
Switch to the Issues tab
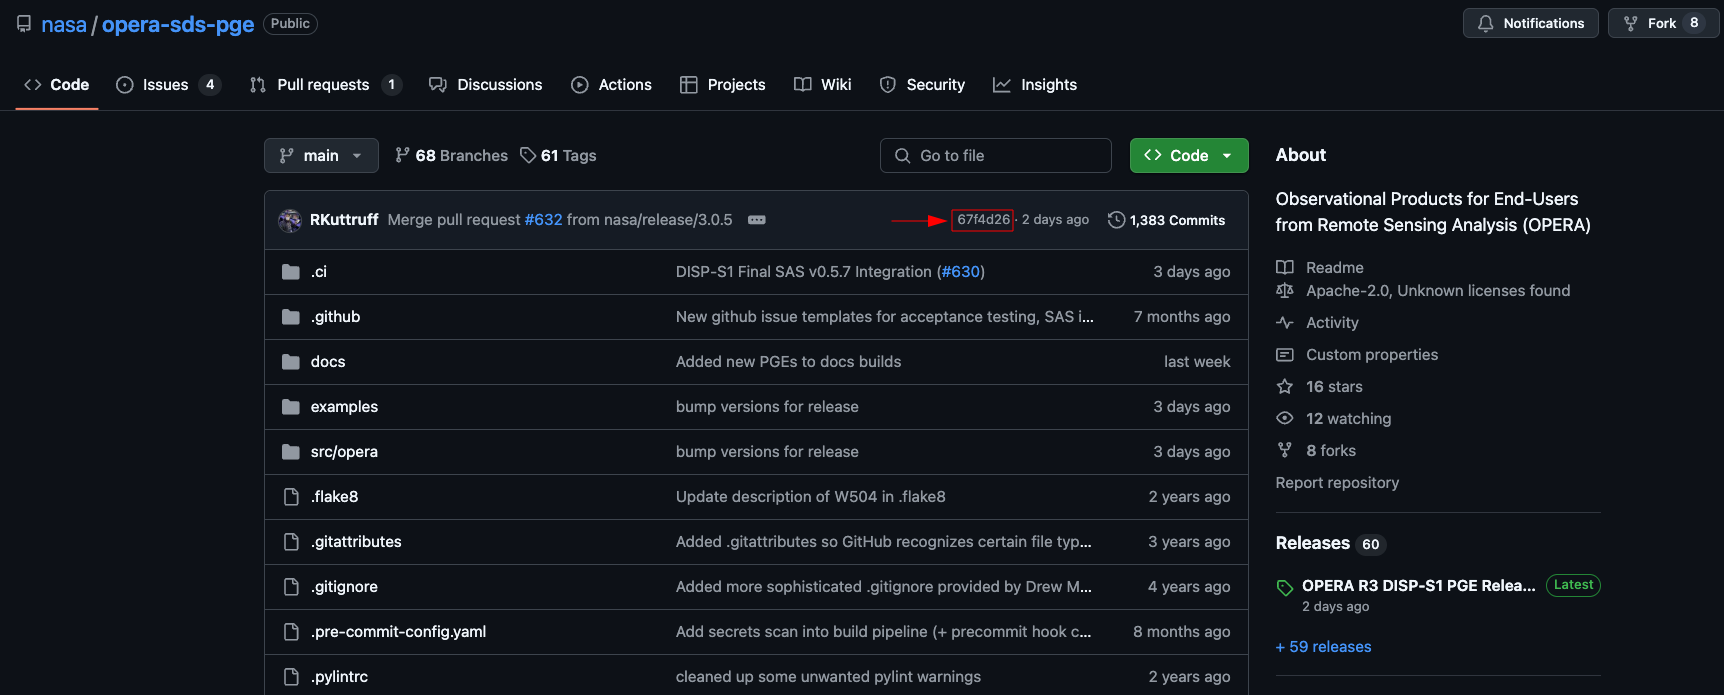[165, 85]
